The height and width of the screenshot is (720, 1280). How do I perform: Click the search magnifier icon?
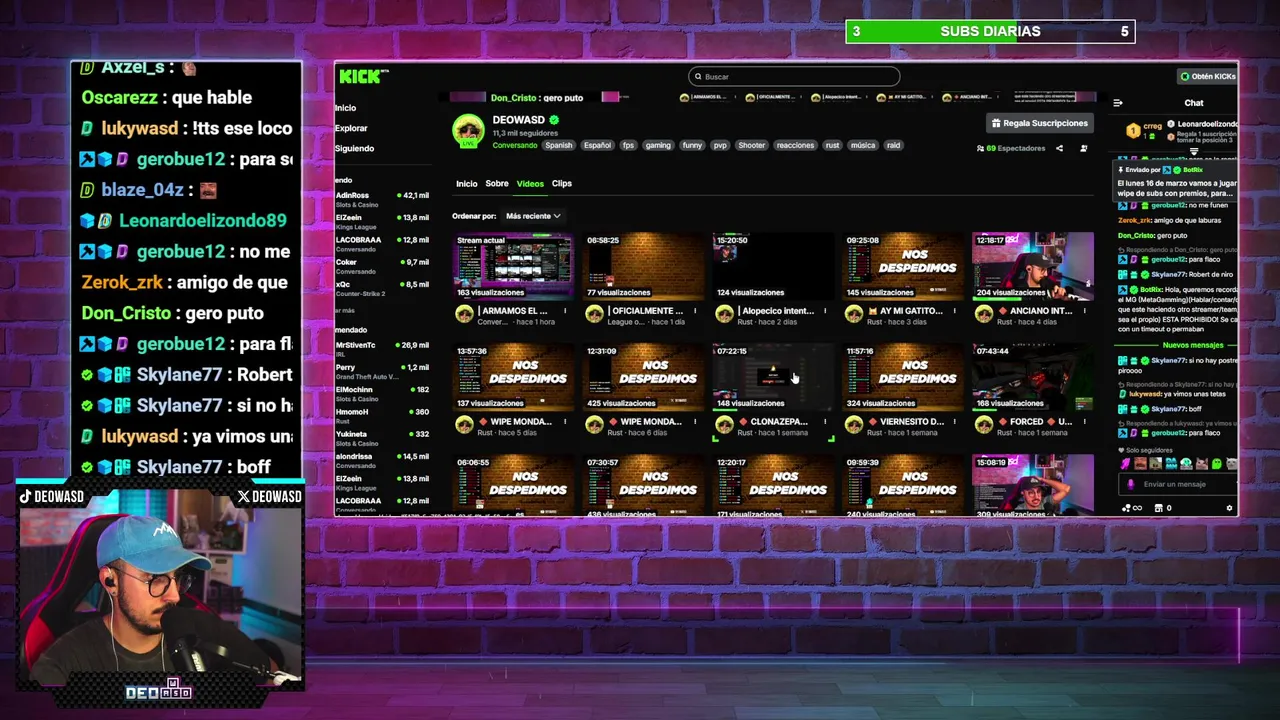click(x=698, y=77)
